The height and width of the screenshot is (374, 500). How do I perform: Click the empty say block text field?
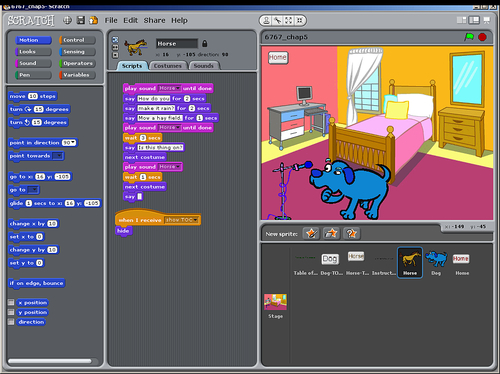click(x=140, y=197)
